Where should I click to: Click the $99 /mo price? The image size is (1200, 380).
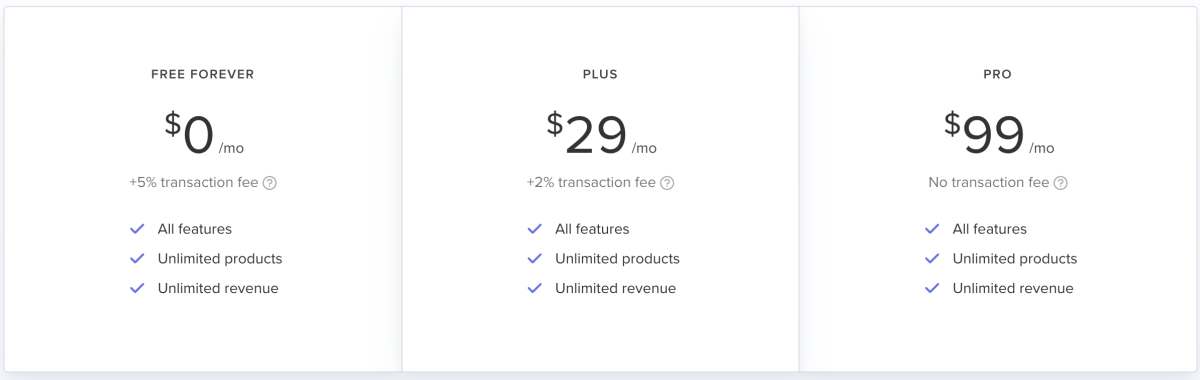pos(999,134)
